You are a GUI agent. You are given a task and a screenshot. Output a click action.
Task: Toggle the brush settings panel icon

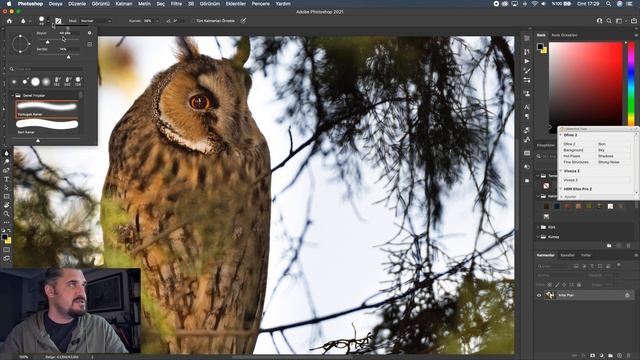[x=58, y=21]
